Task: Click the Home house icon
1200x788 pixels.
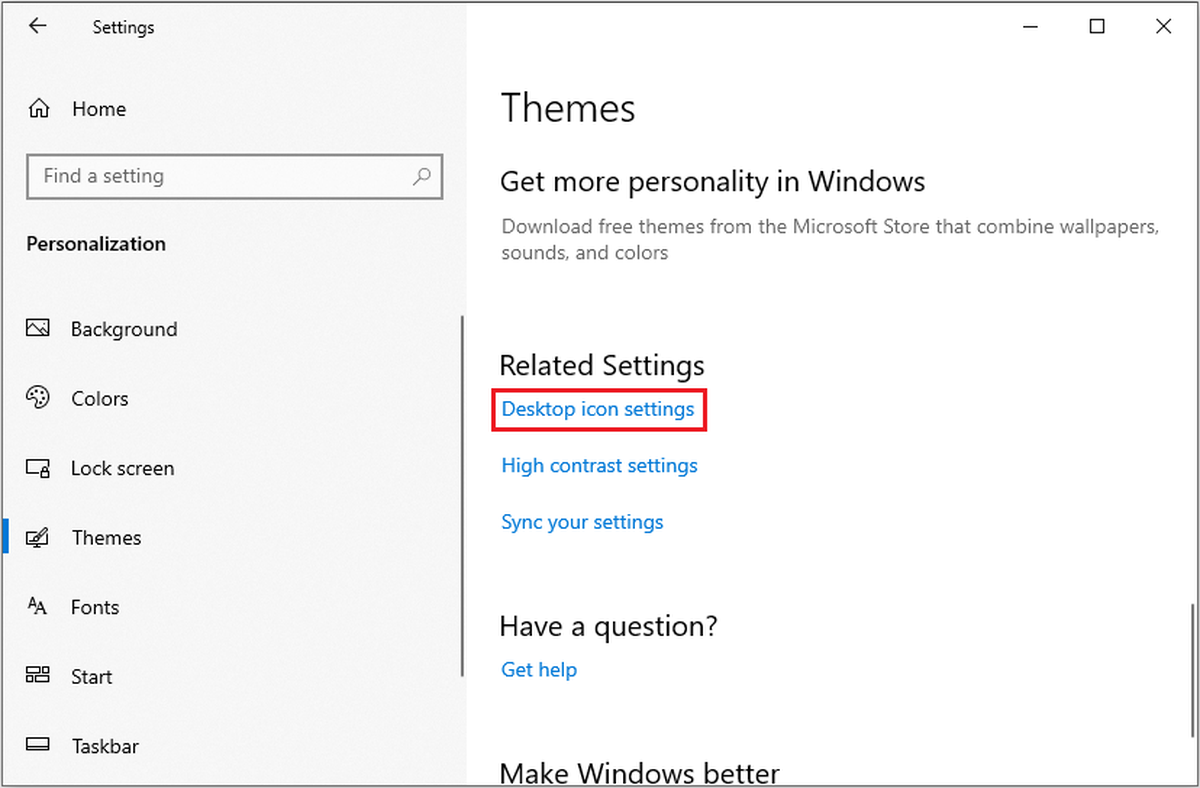Action: click(39, 109)
